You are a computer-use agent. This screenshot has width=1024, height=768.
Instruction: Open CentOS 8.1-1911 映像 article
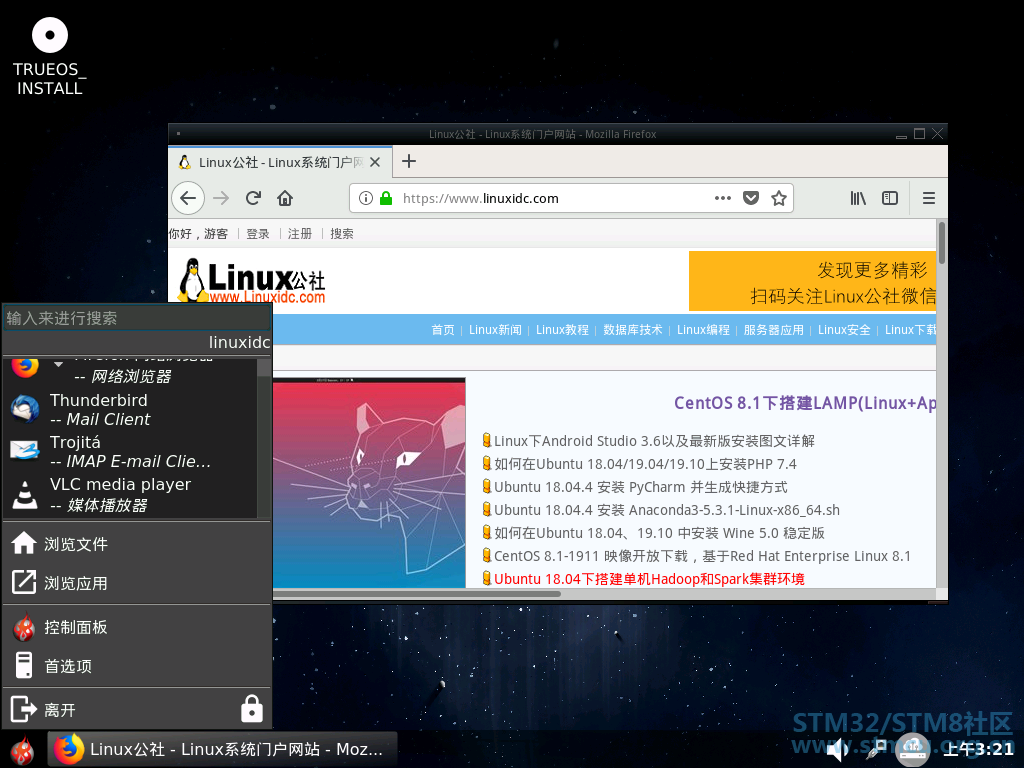click(x=702, y=556)
